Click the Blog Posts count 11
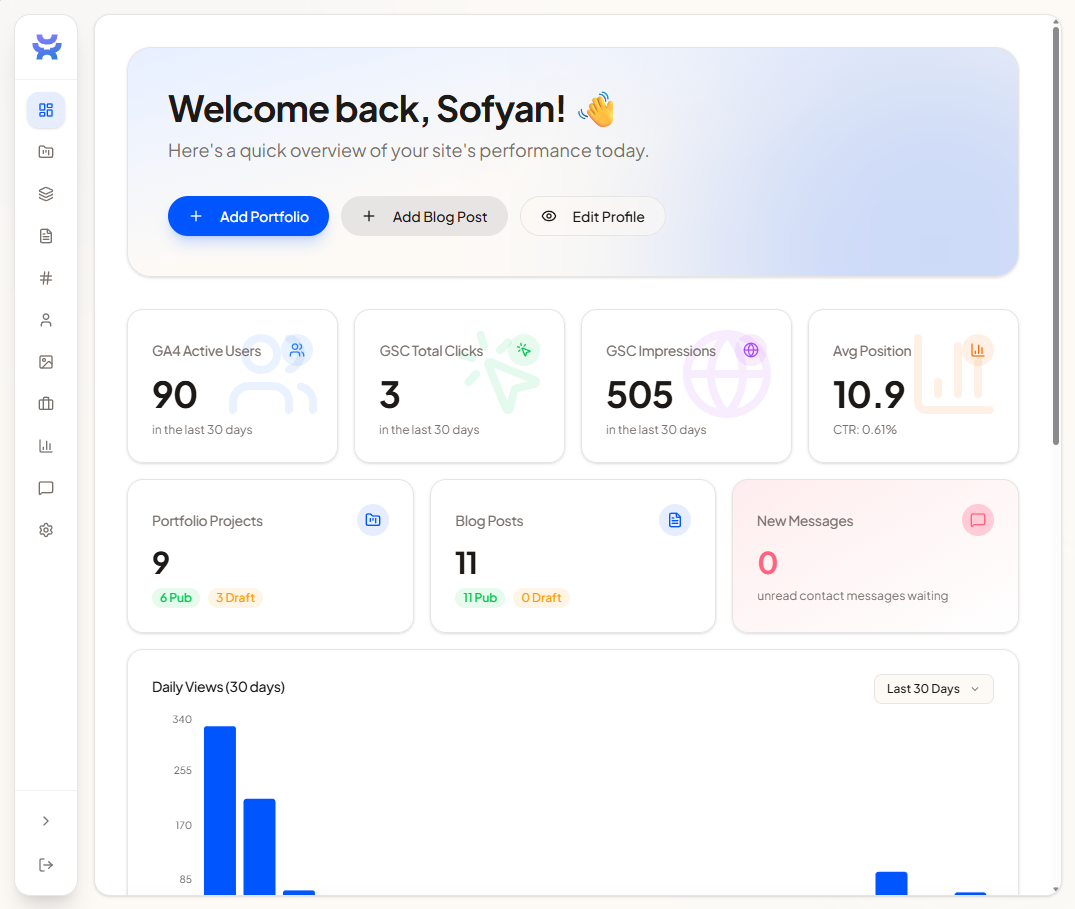1075x909 pixels. point(466,563)
